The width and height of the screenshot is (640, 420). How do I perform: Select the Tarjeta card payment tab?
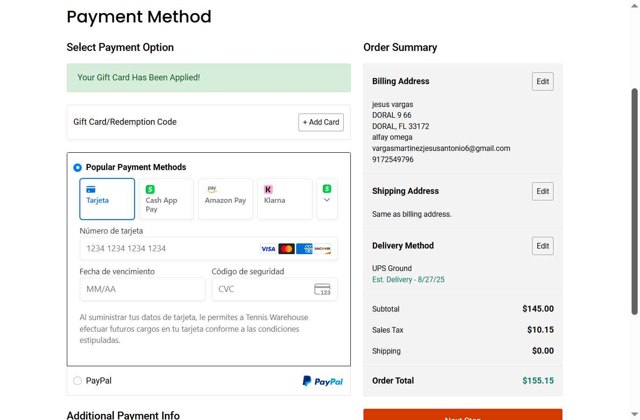pyautogui.click(x=107, y=199)
